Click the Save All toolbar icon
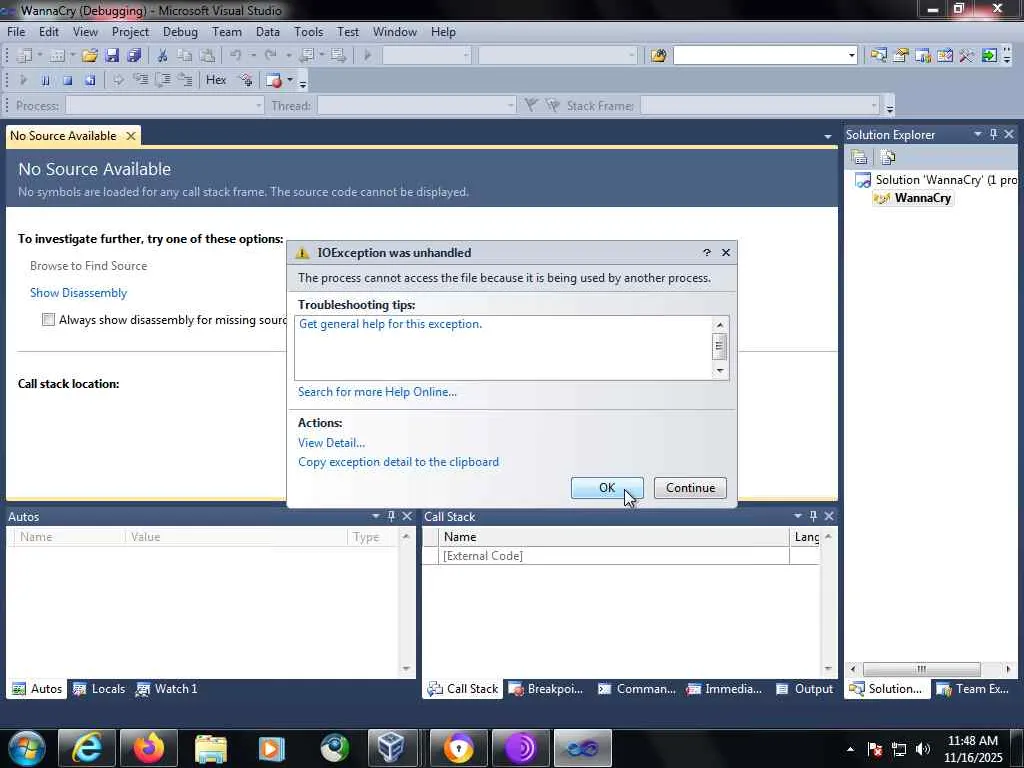 coord(134,56)
